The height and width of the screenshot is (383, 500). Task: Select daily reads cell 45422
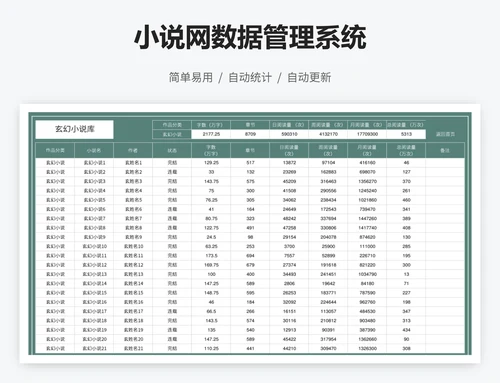pos(289,339)
